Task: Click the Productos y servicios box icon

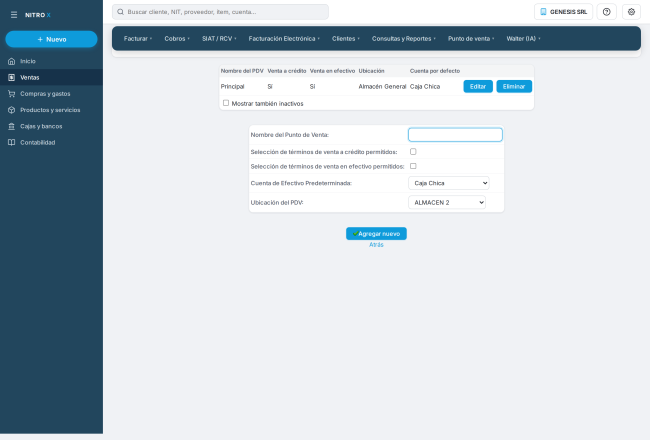Action: pyautogui.click(x=12, y=110)
